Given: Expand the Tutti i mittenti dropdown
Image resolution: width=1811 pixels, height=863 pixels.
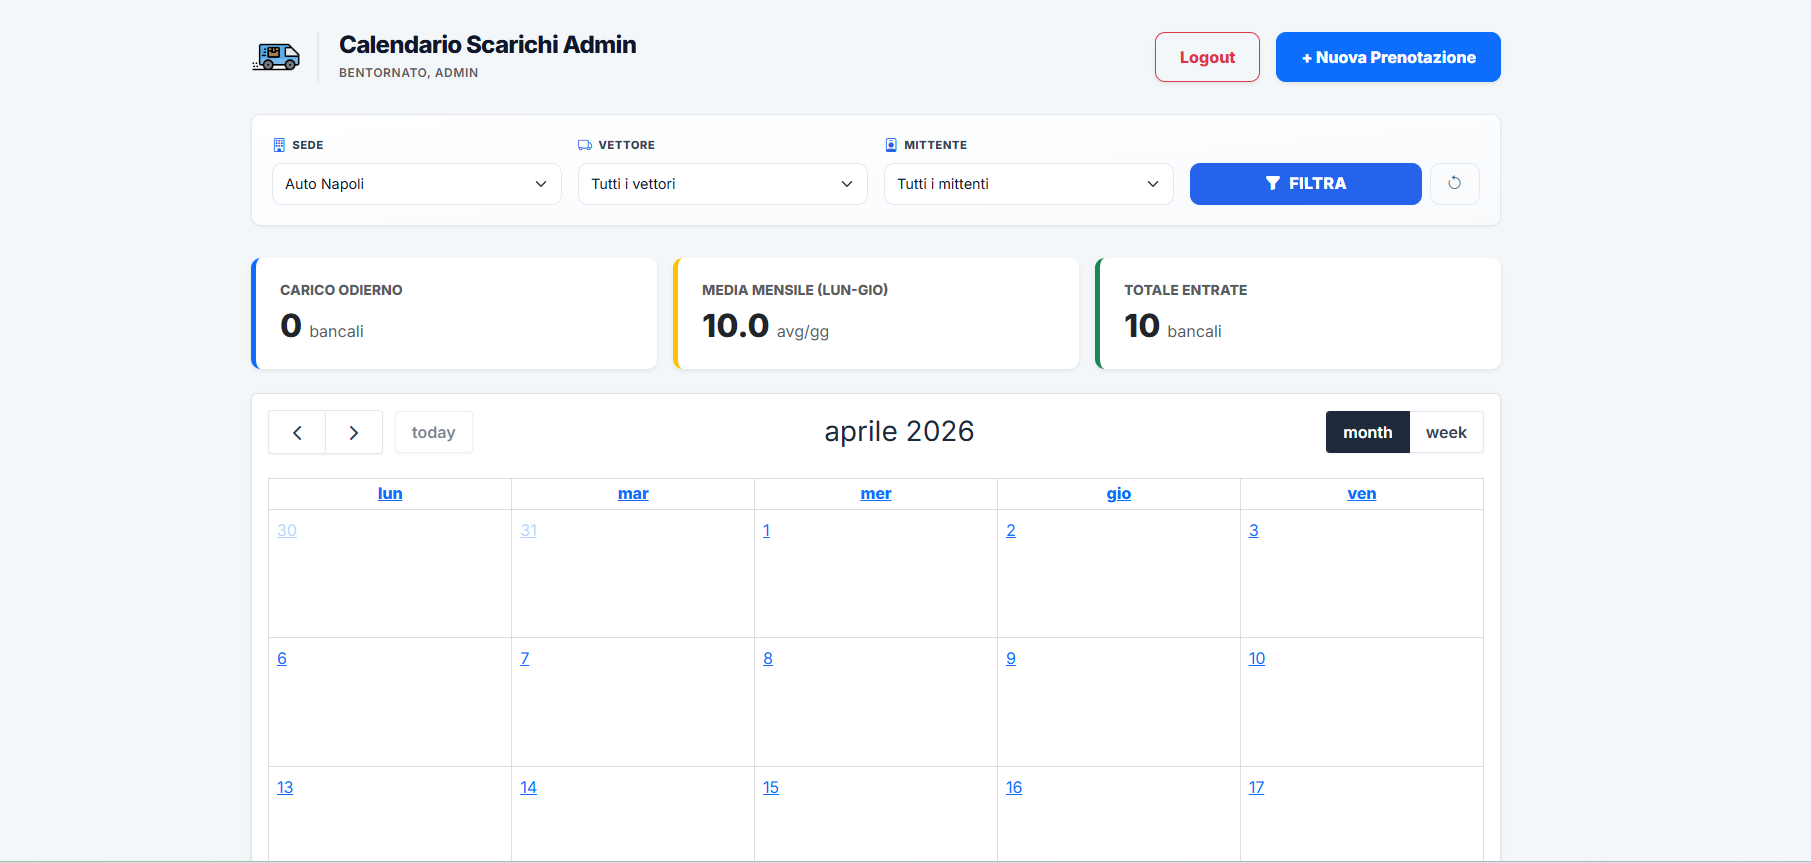Looking at the screenshot, I should tap(1029, 184).
